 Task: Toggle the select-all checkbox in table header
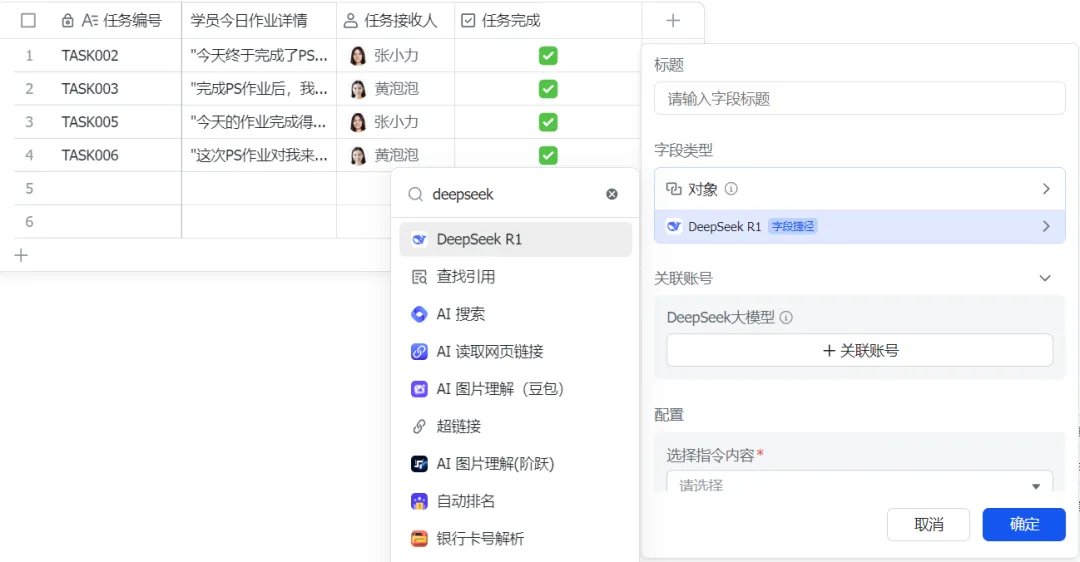coord(28,21)
